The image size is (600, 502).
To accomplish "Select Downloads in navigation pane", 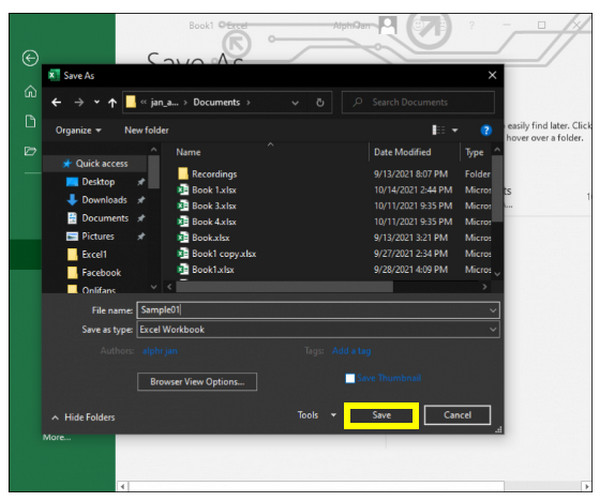I will coord(97,200).
